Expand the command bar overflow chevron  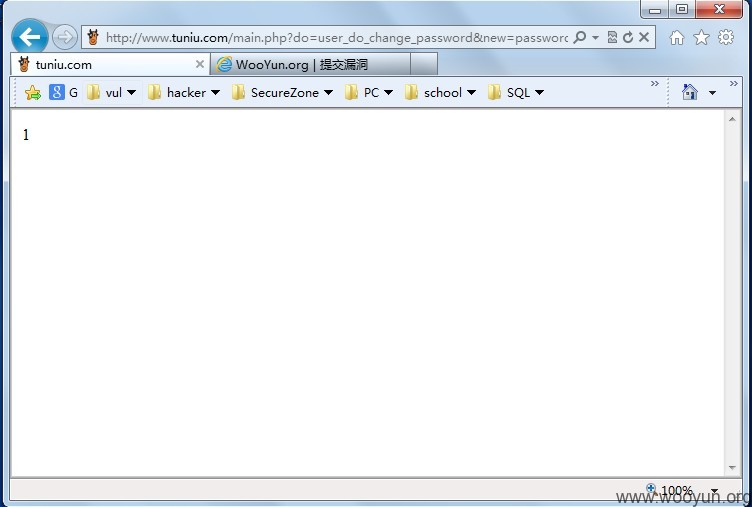pos(733,84)
